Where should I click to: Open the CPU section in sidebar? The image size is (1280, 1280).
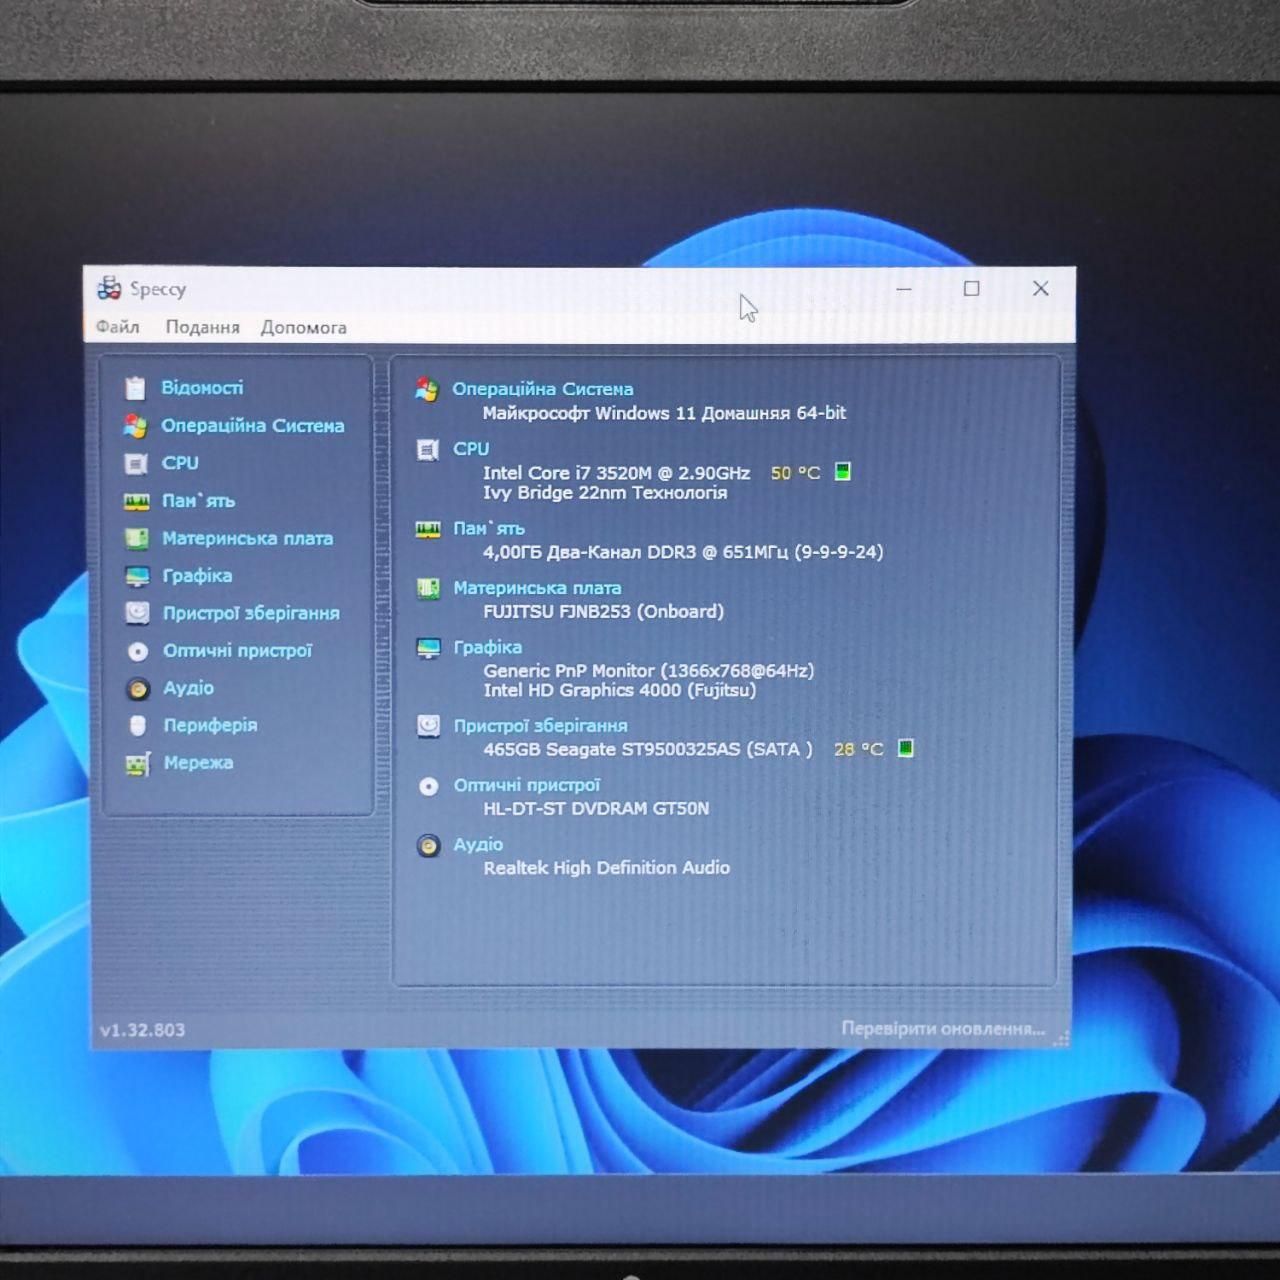tap(180, 463)
